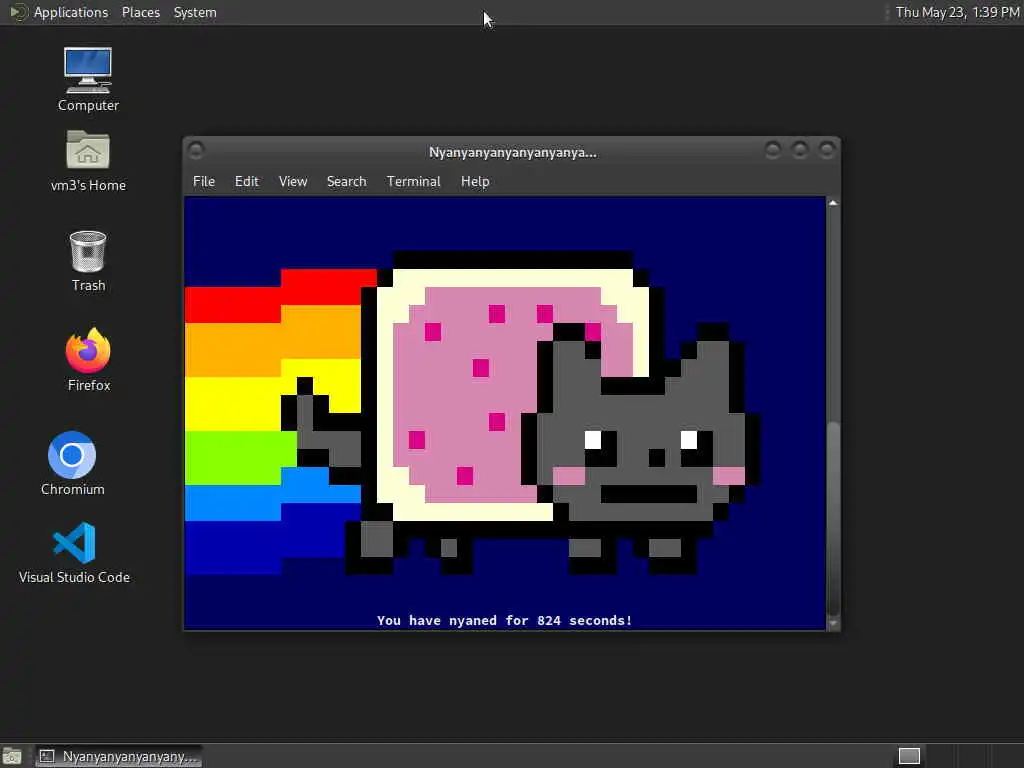Open the Terminal menu in menubar
Viewport: 1024px width, 768px height.
coord(413,182)
